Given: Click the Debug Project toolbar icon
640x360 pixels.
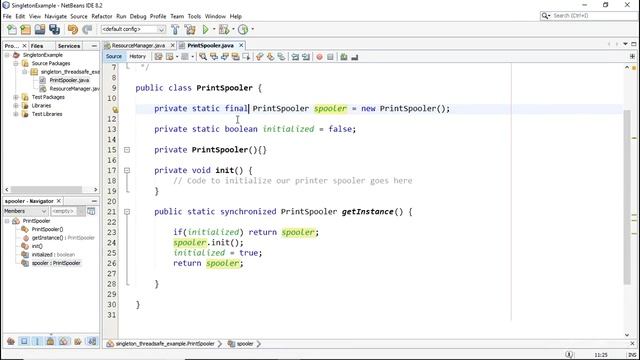Looking at the screenshot, I should pyautogui.click(x=224, y=29).
